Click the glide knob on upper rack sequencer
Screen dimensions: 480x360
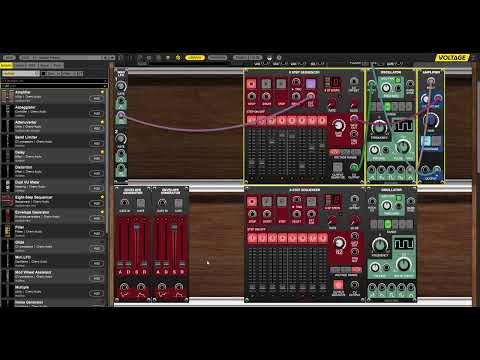(354, 104)
